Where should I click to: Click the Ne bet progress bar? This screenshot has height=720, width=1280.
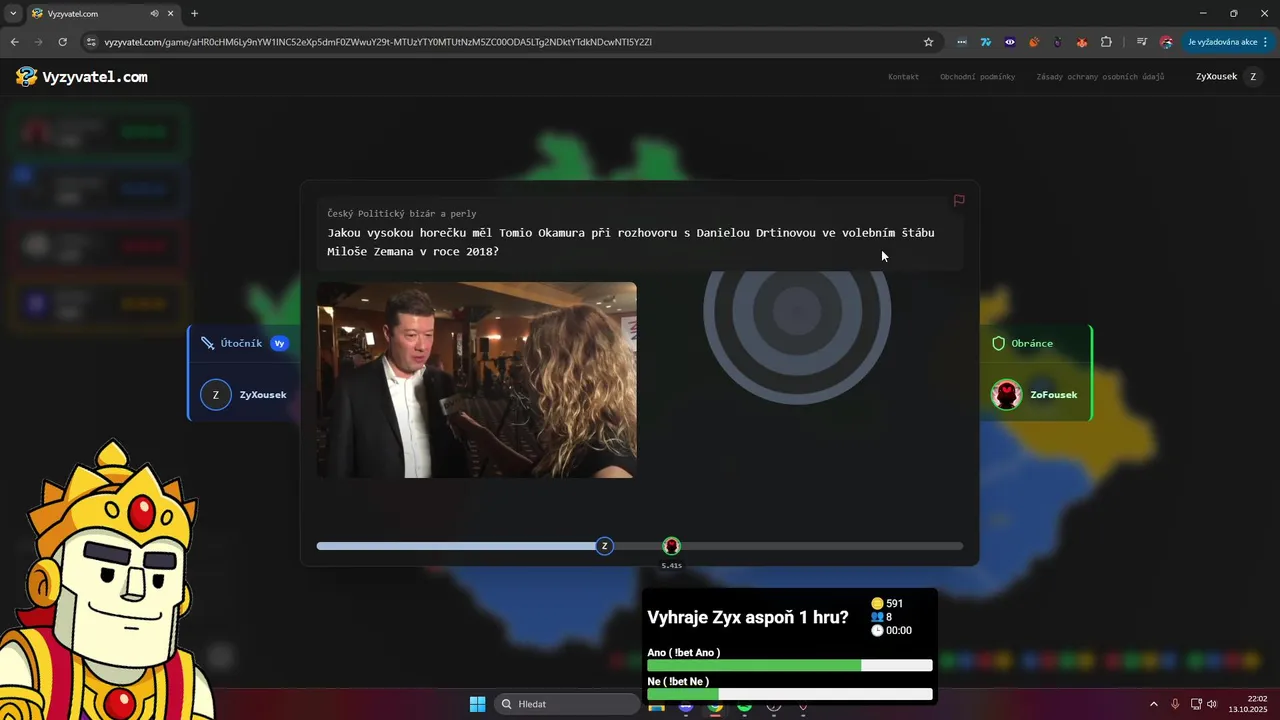(790, 694)
